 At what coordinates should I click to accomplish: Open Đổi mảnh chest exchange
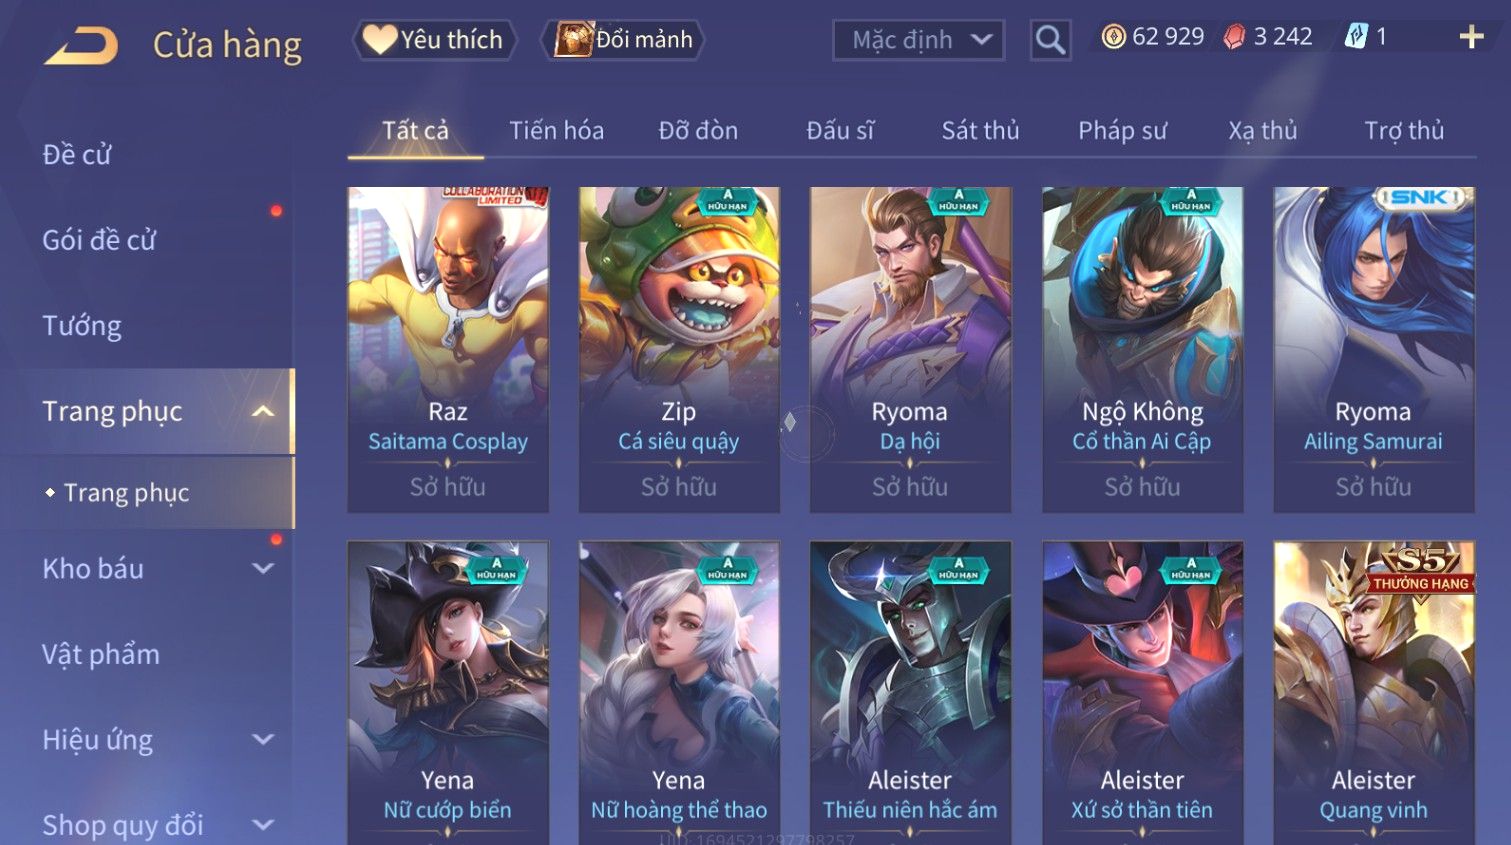pyautogui.click(x=623, y=40)
